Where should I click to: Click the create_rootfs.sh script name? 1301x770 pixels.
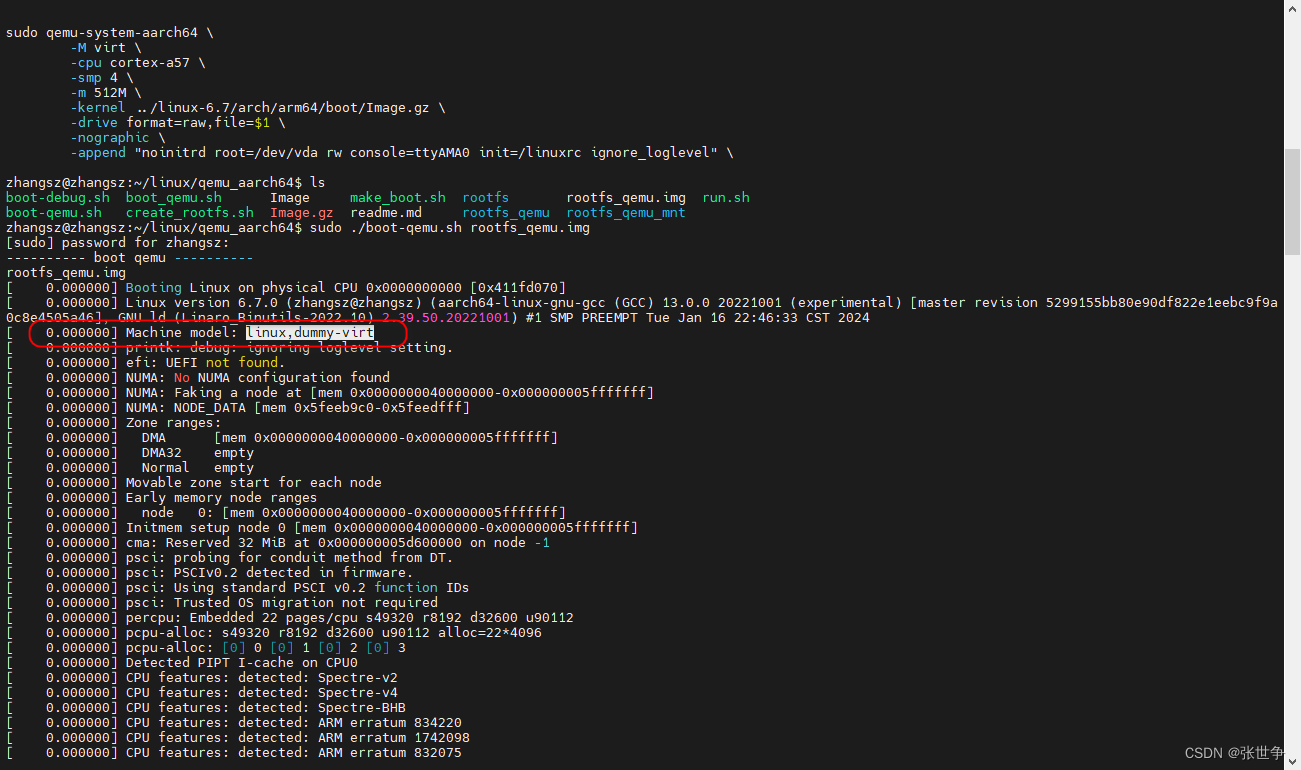[x=189, y=212]
